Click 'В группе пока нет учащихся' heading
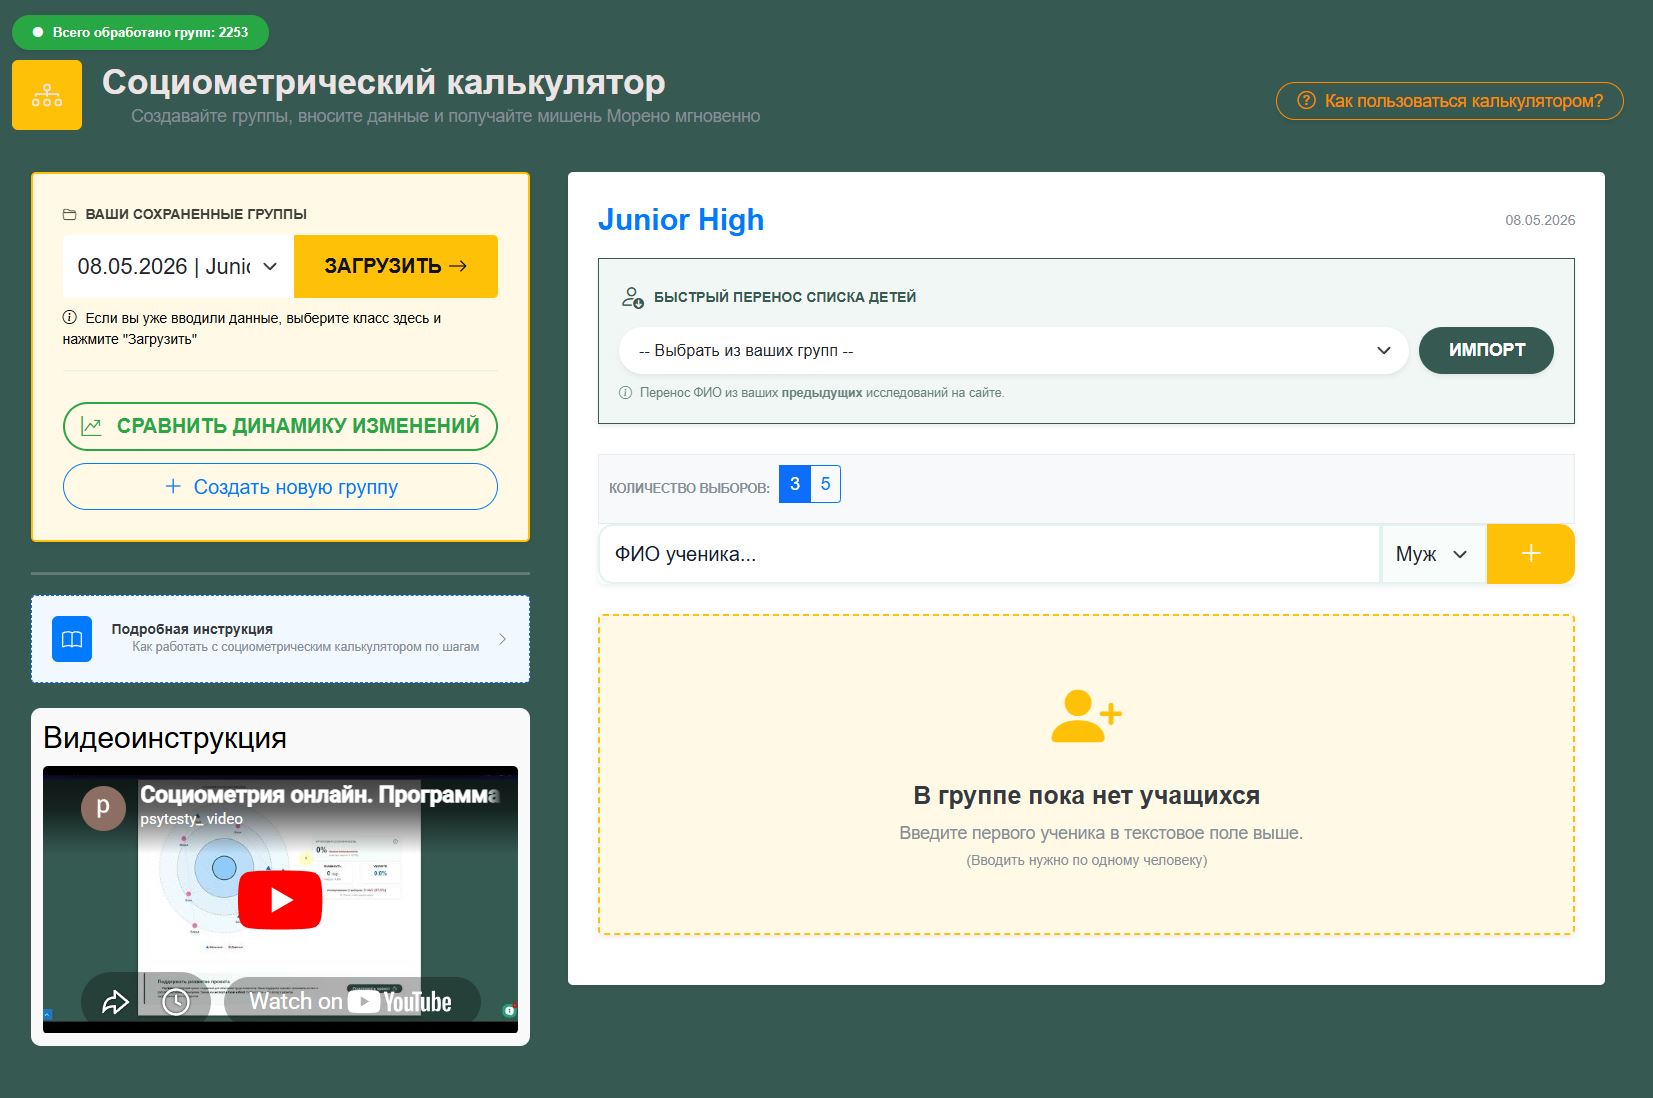This screenshot has height=1098, width=1653. point(1086,796)
